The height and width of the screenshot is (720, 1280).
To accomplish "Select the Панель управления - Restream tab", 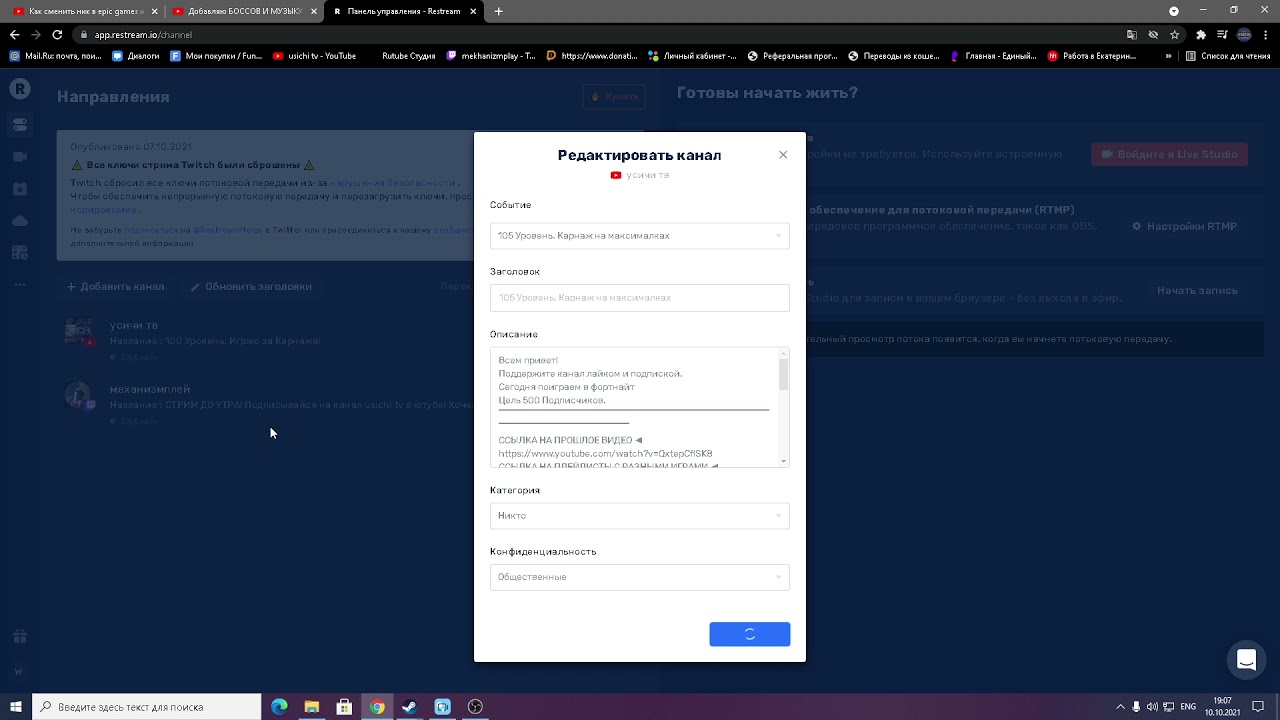I will click(404, 11).
